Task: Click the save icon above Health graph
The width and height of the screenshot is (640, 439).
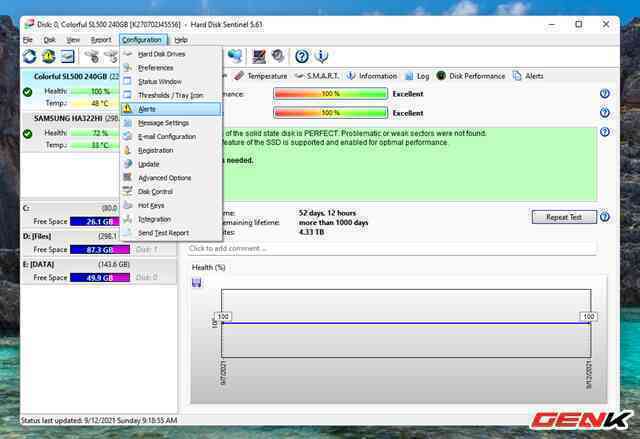Action: (x=197, y=283)
